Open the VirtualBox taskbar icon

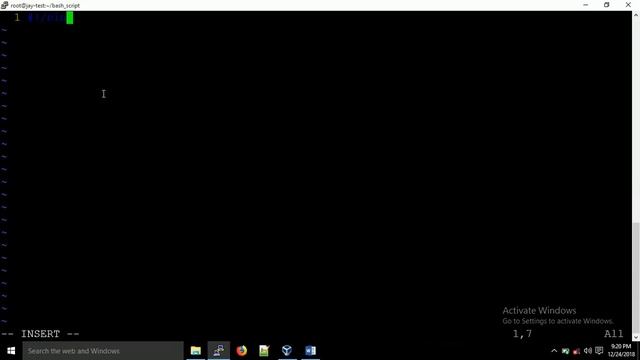pos(287,351)
